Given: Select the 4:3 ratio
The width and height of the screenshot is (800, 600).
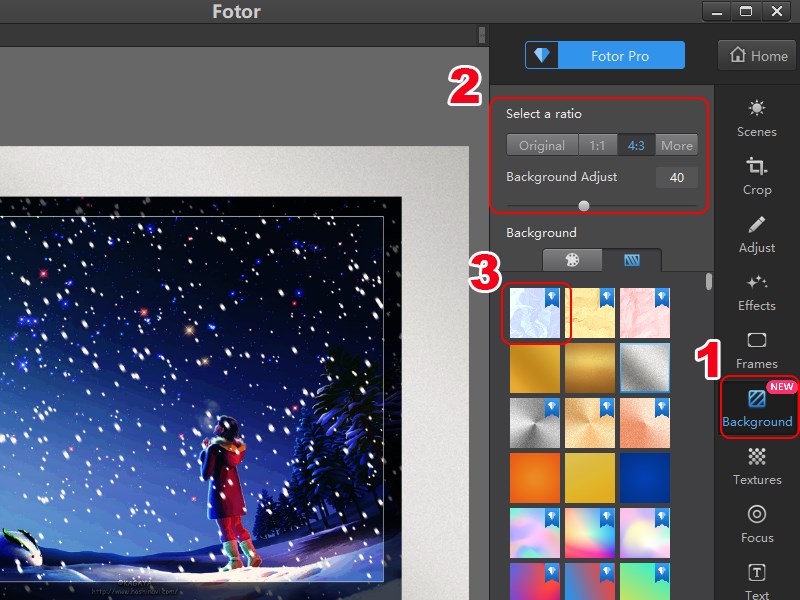Looking at the screenshot, I should tap(636, 145).
